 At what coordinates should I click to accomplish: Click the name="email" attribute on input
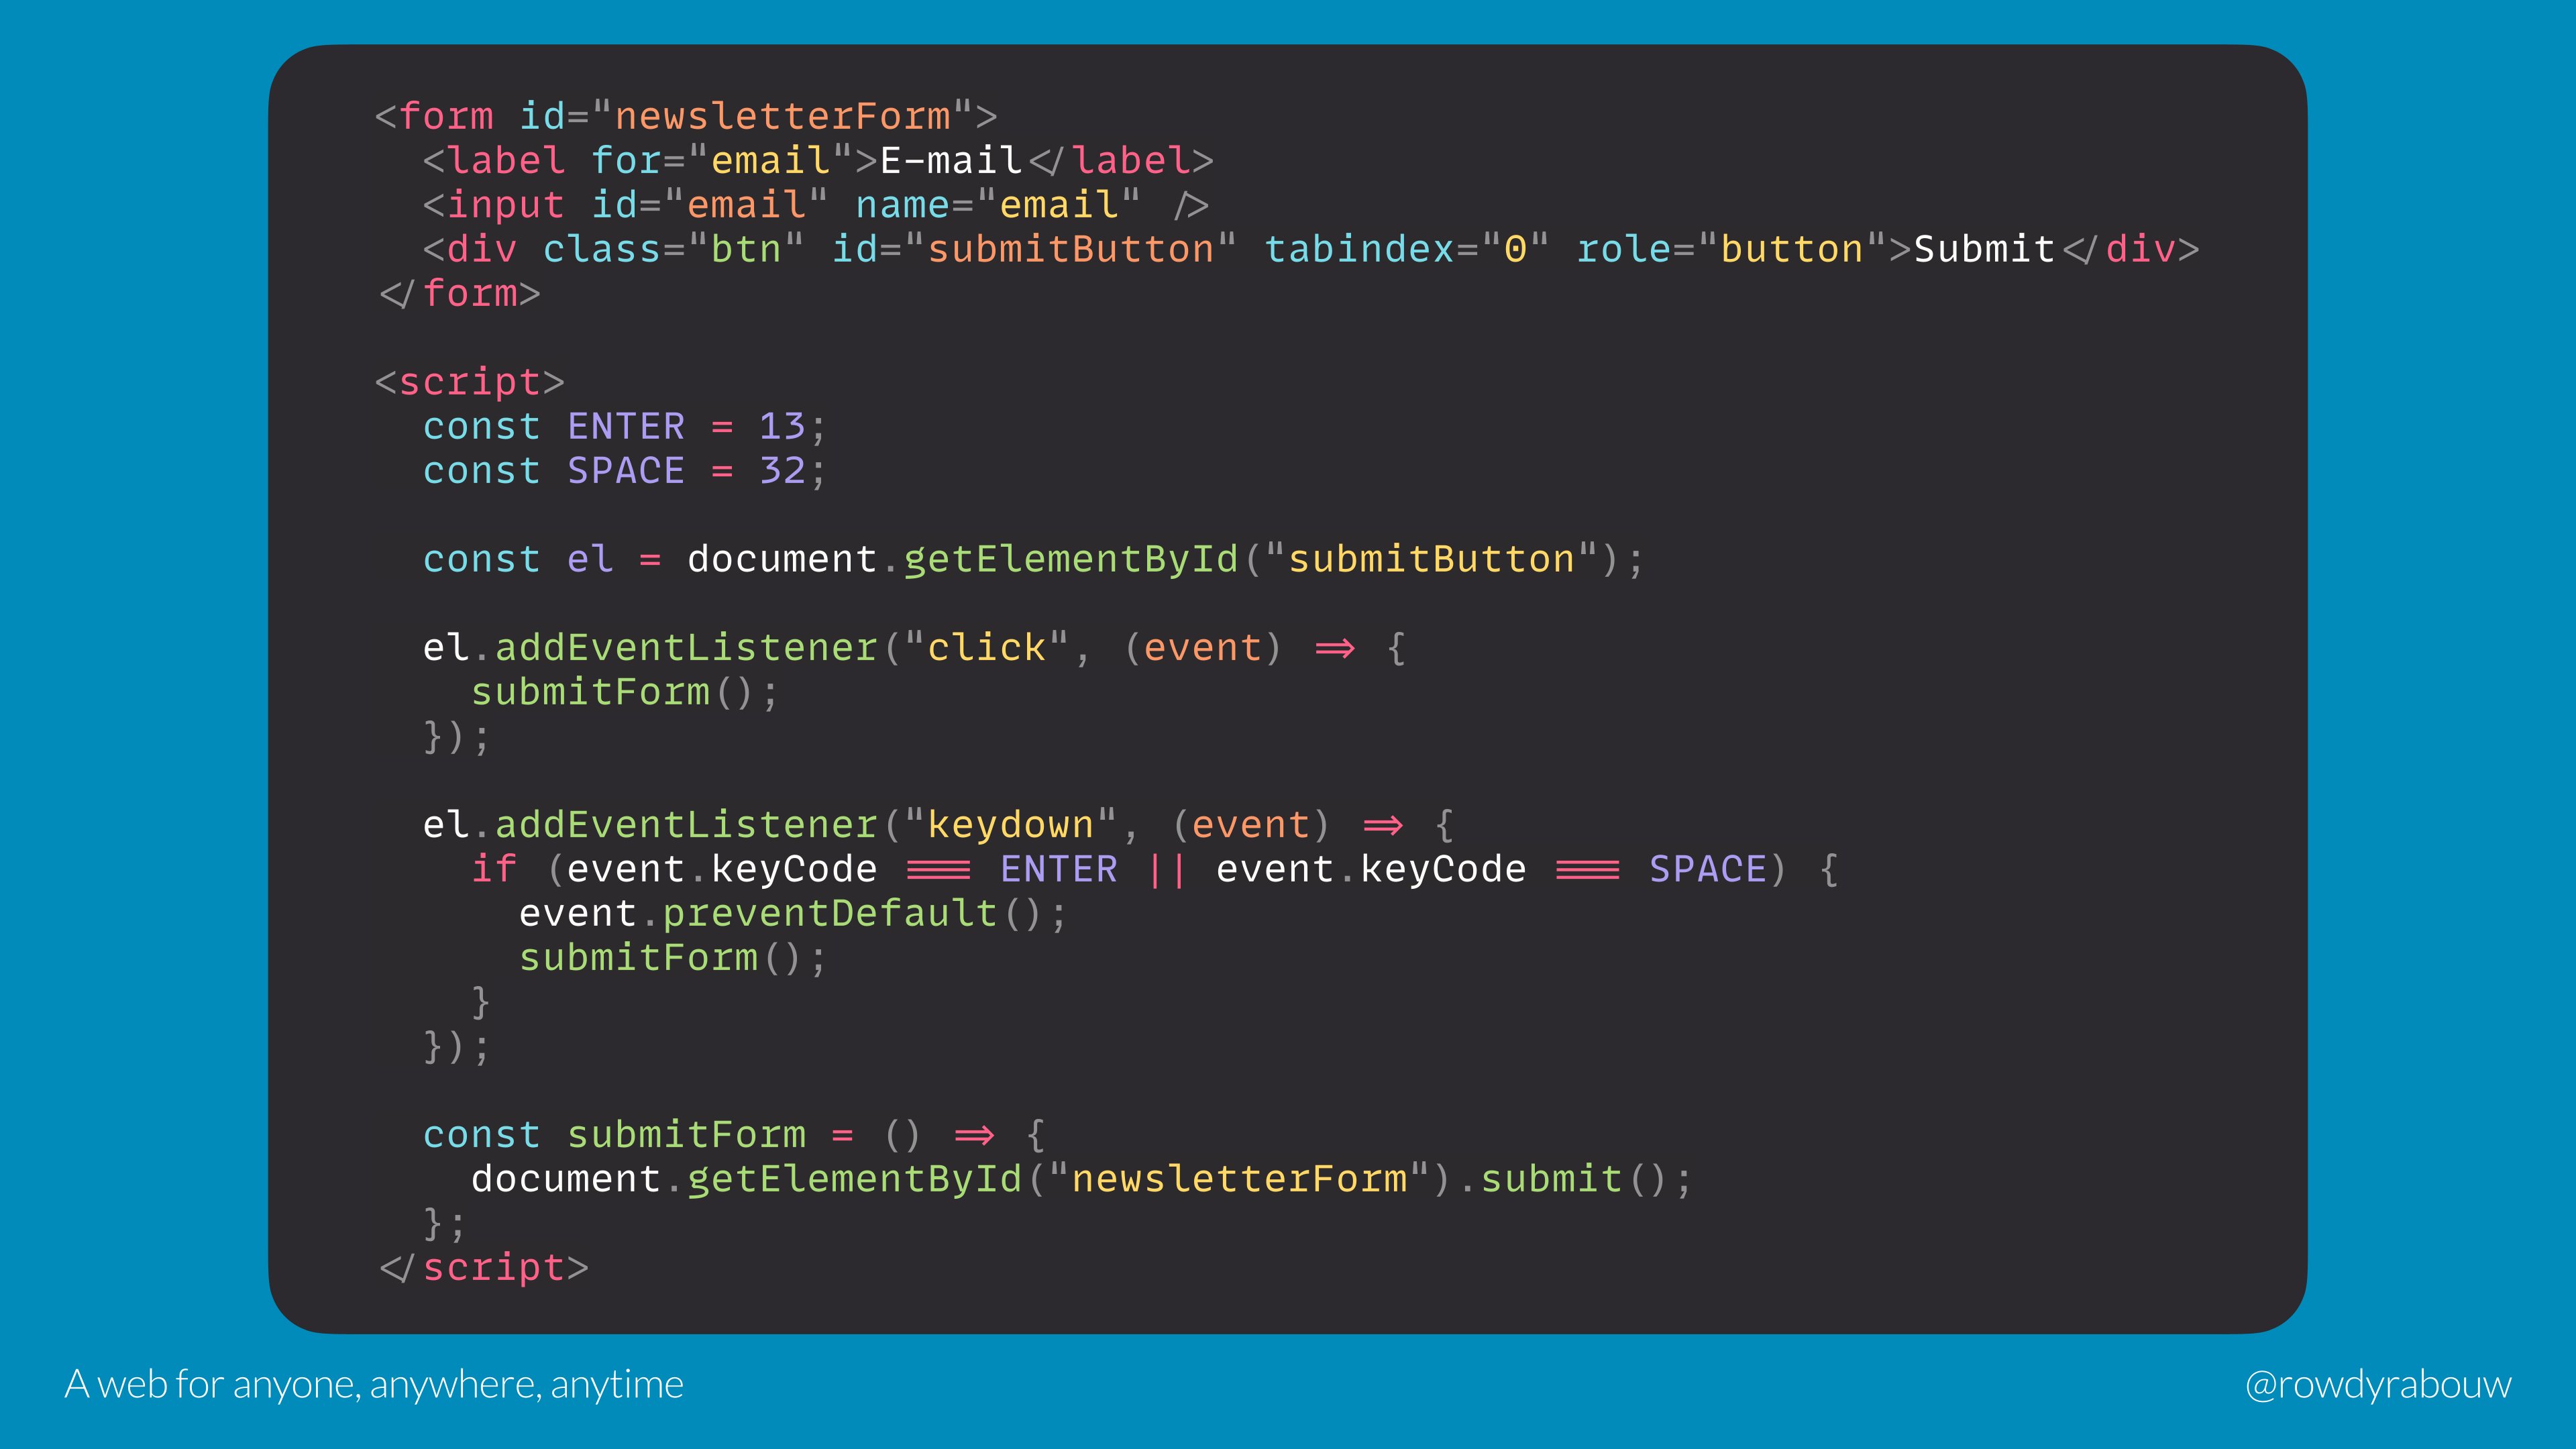[x=998, y=205]
